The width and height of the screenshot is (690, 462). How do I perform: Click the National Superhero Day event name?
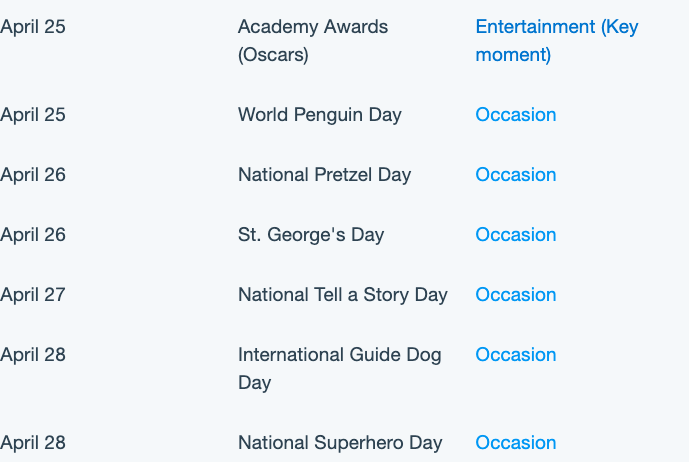pos(340,443)
